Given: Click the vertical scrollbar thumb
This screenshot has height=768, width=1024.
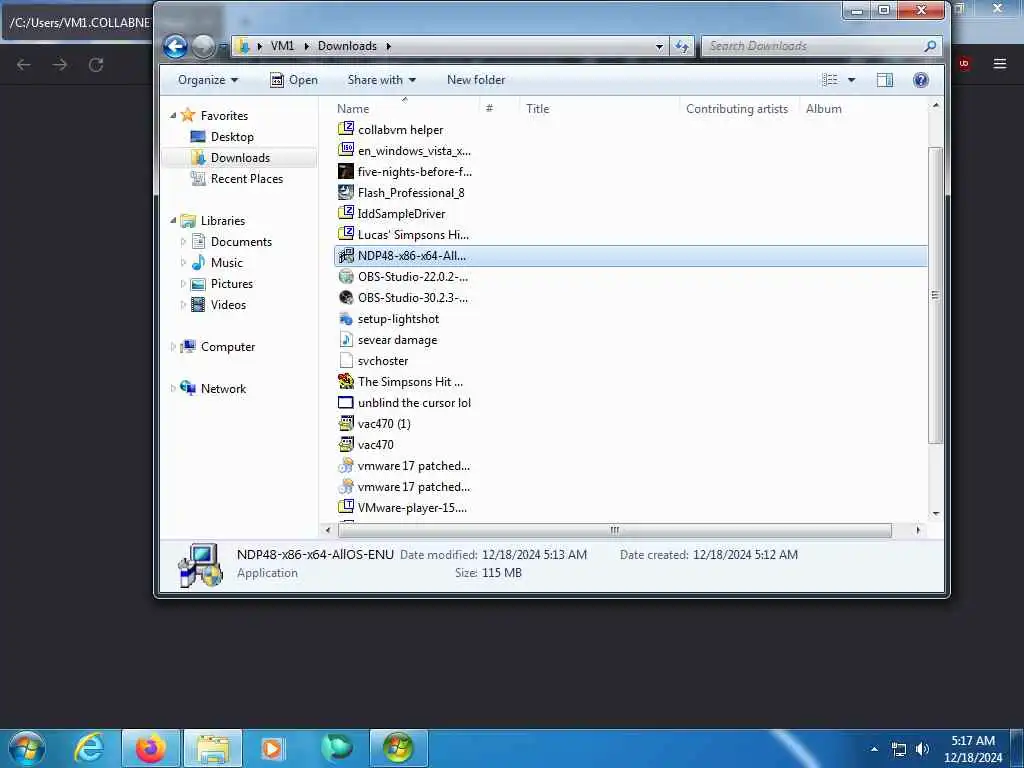Looking at the screenshot, I should pyautogui.click(x=935, y=295).
